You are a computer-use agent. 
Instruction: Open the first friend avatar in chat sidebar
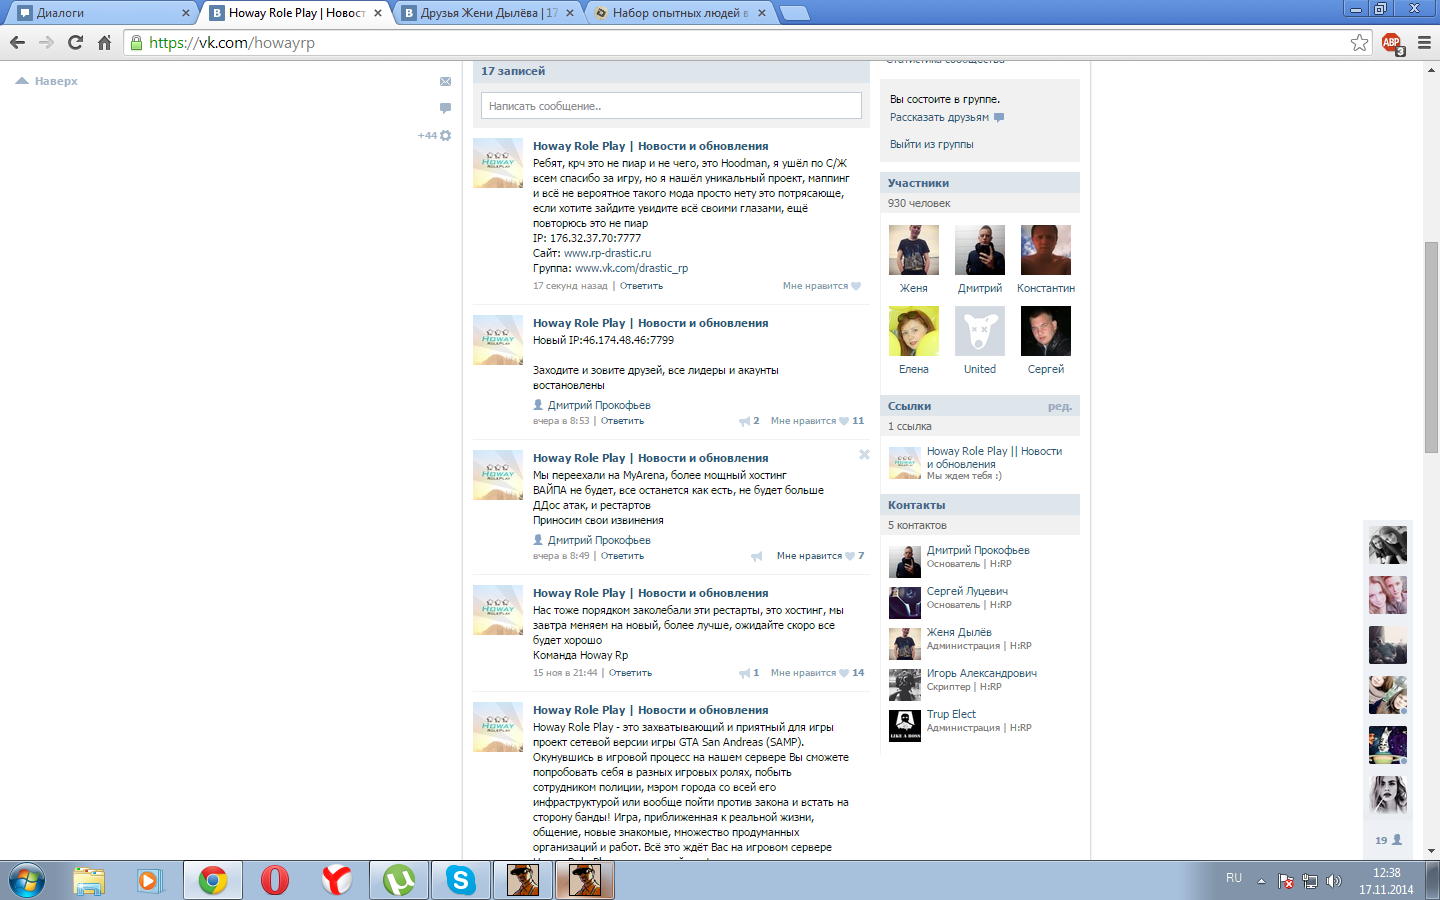1388,545
